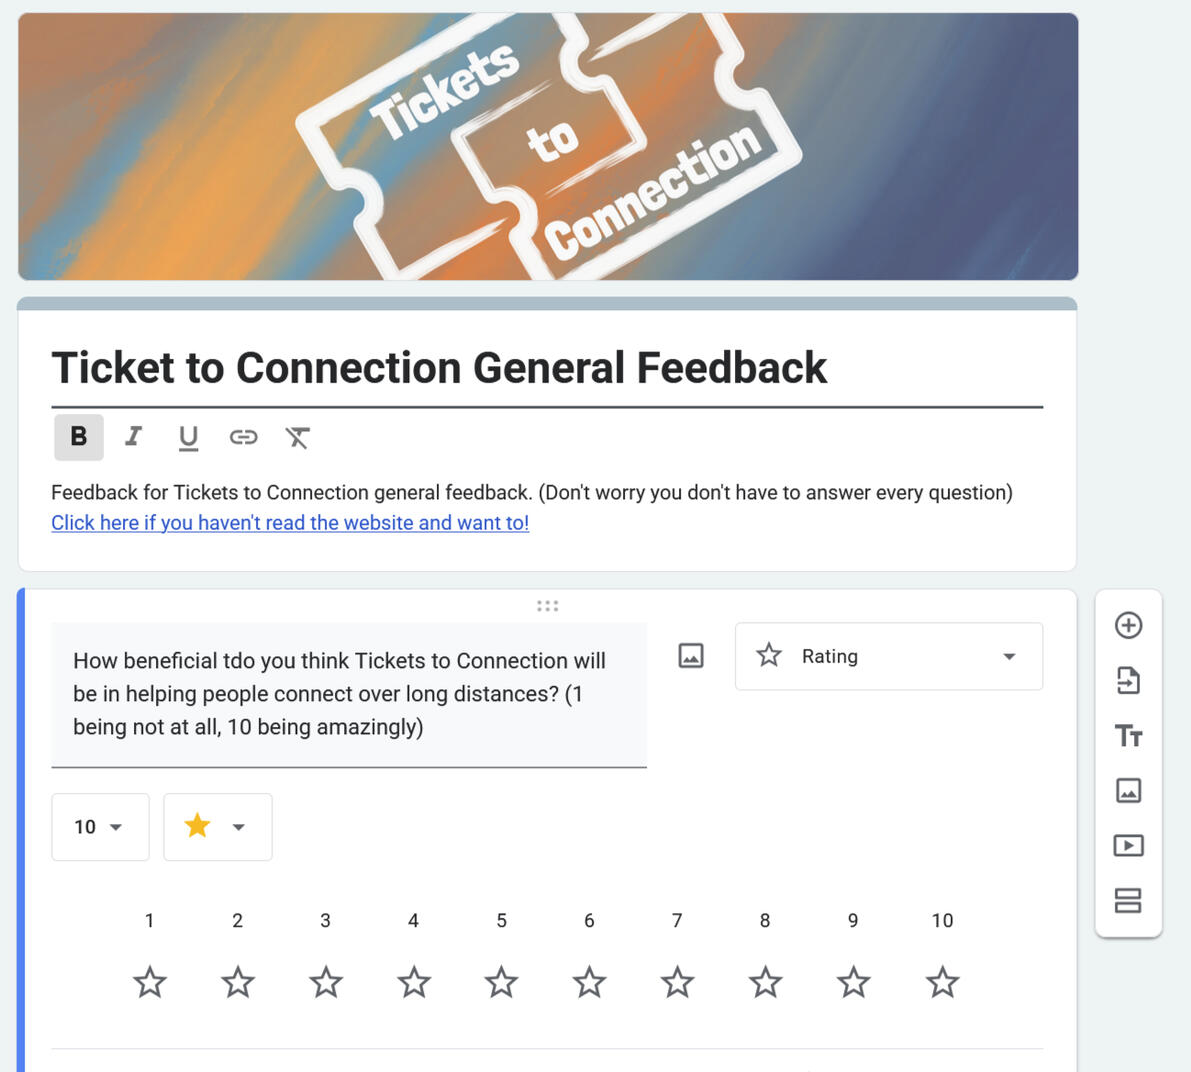Insert a link in description
1191x1072 pixels.
(243, 437)
